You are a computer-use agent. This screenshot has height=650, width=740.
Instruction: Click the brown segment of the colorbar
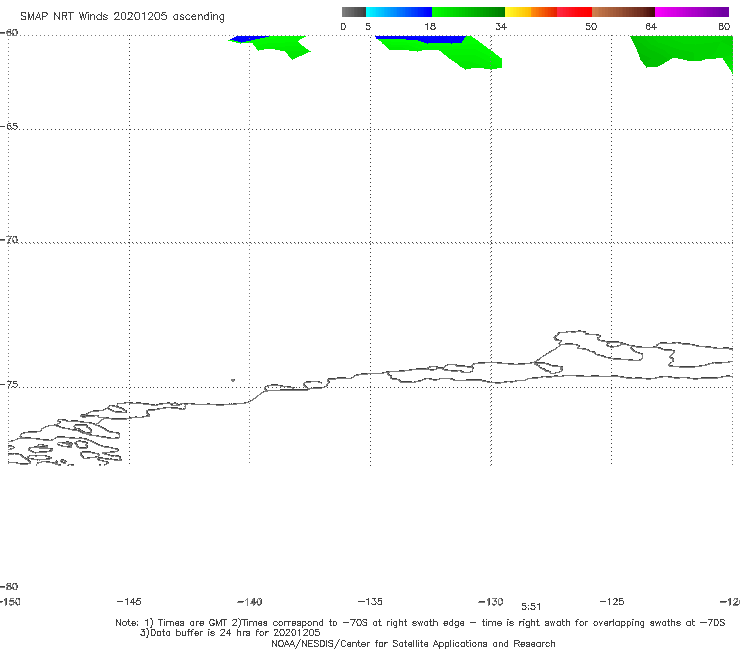(x=623, y=12)
